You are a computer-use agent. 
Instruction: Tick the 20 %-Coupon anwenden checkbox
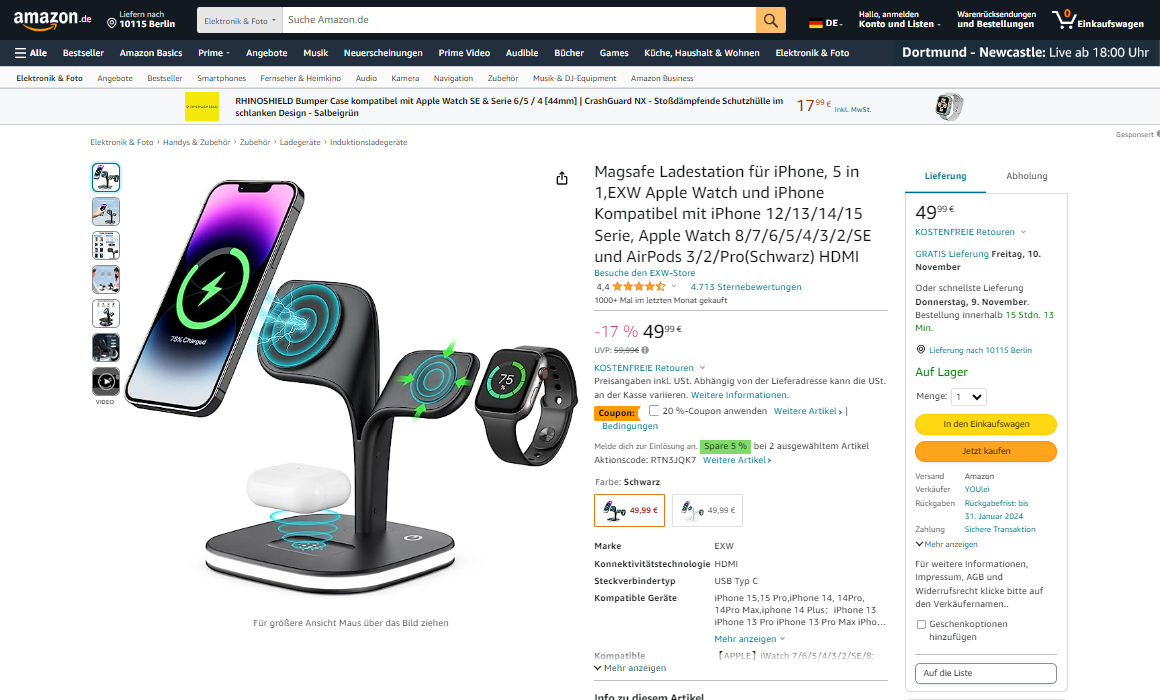(x=654, y=411)
